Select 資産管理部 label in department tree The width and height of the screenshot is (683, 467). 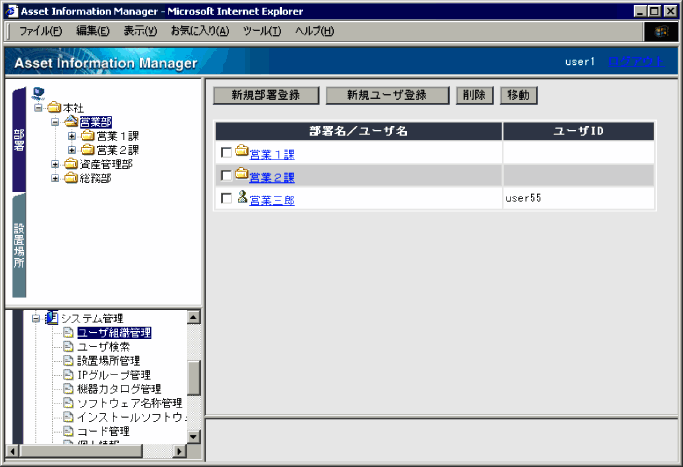(106, 164)
